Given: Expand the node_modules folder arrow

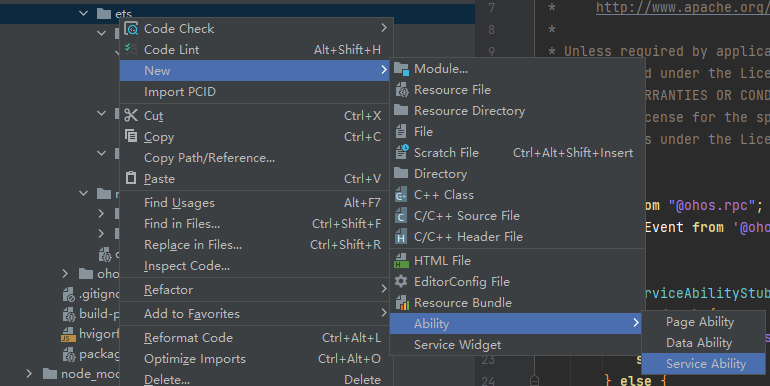Looking at the screenshot, I should [29, 374].
